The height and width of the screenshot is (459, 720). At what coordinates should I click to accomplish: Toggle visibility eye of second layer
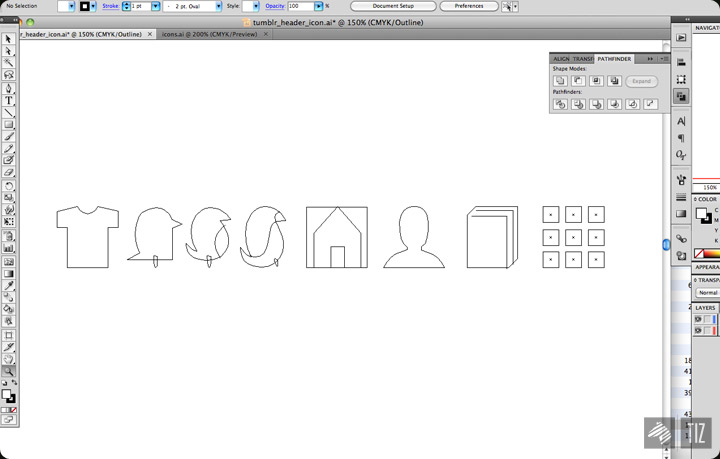(698, 330)
